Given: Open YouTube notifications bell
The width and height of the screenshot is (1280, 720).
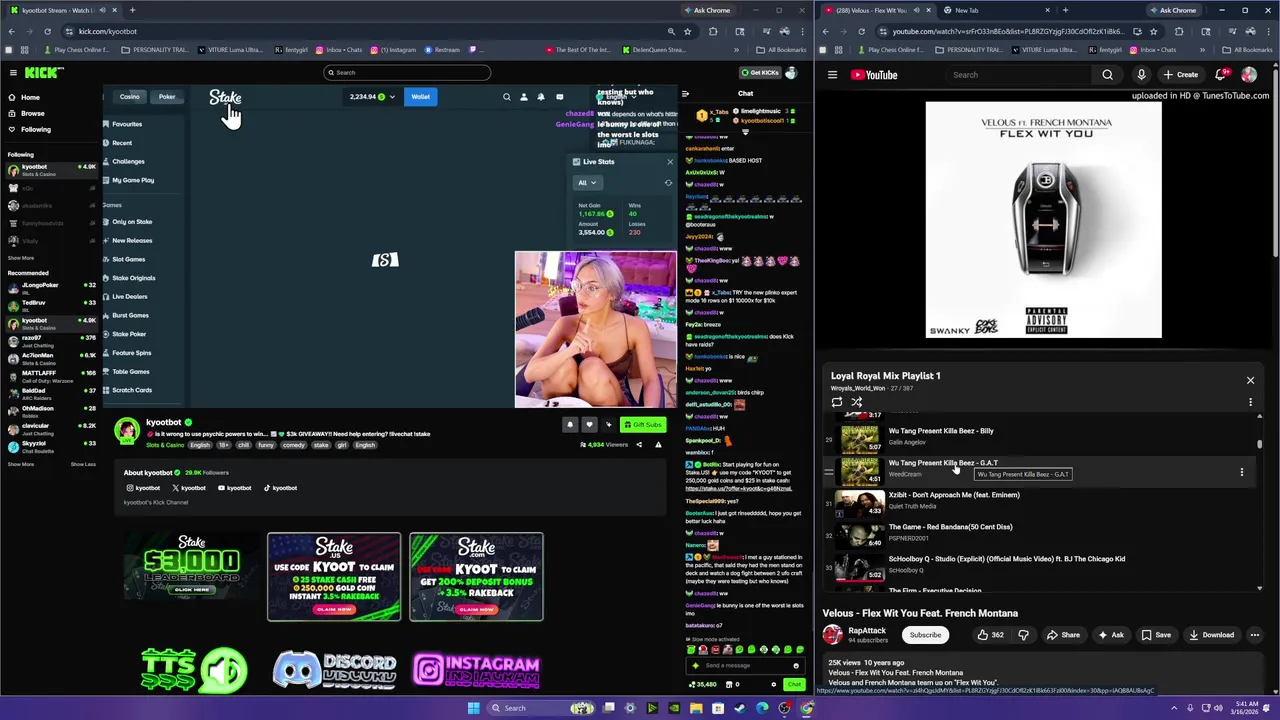Looking at the screenshot, I should coord(1221,74).
